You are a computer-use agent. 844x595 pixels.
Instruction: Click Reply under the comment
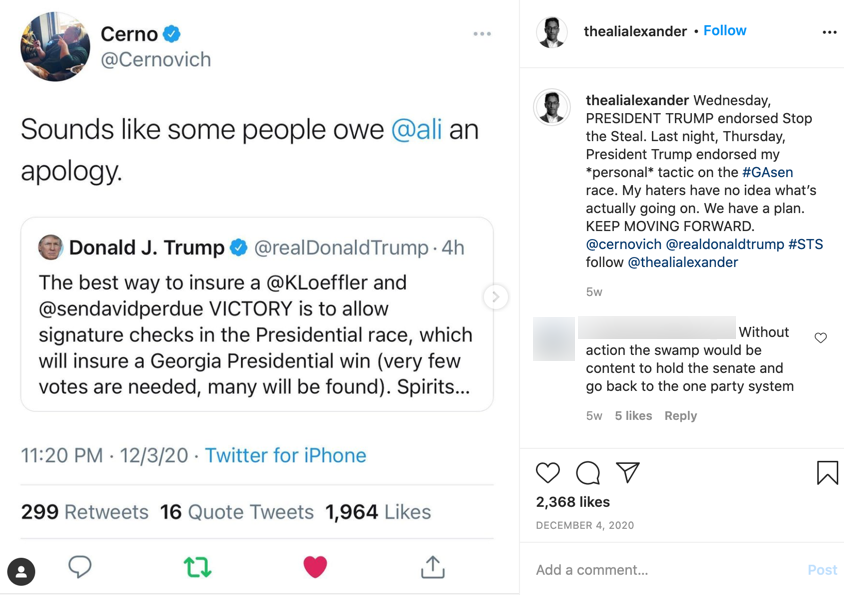[x=681, y=416]
